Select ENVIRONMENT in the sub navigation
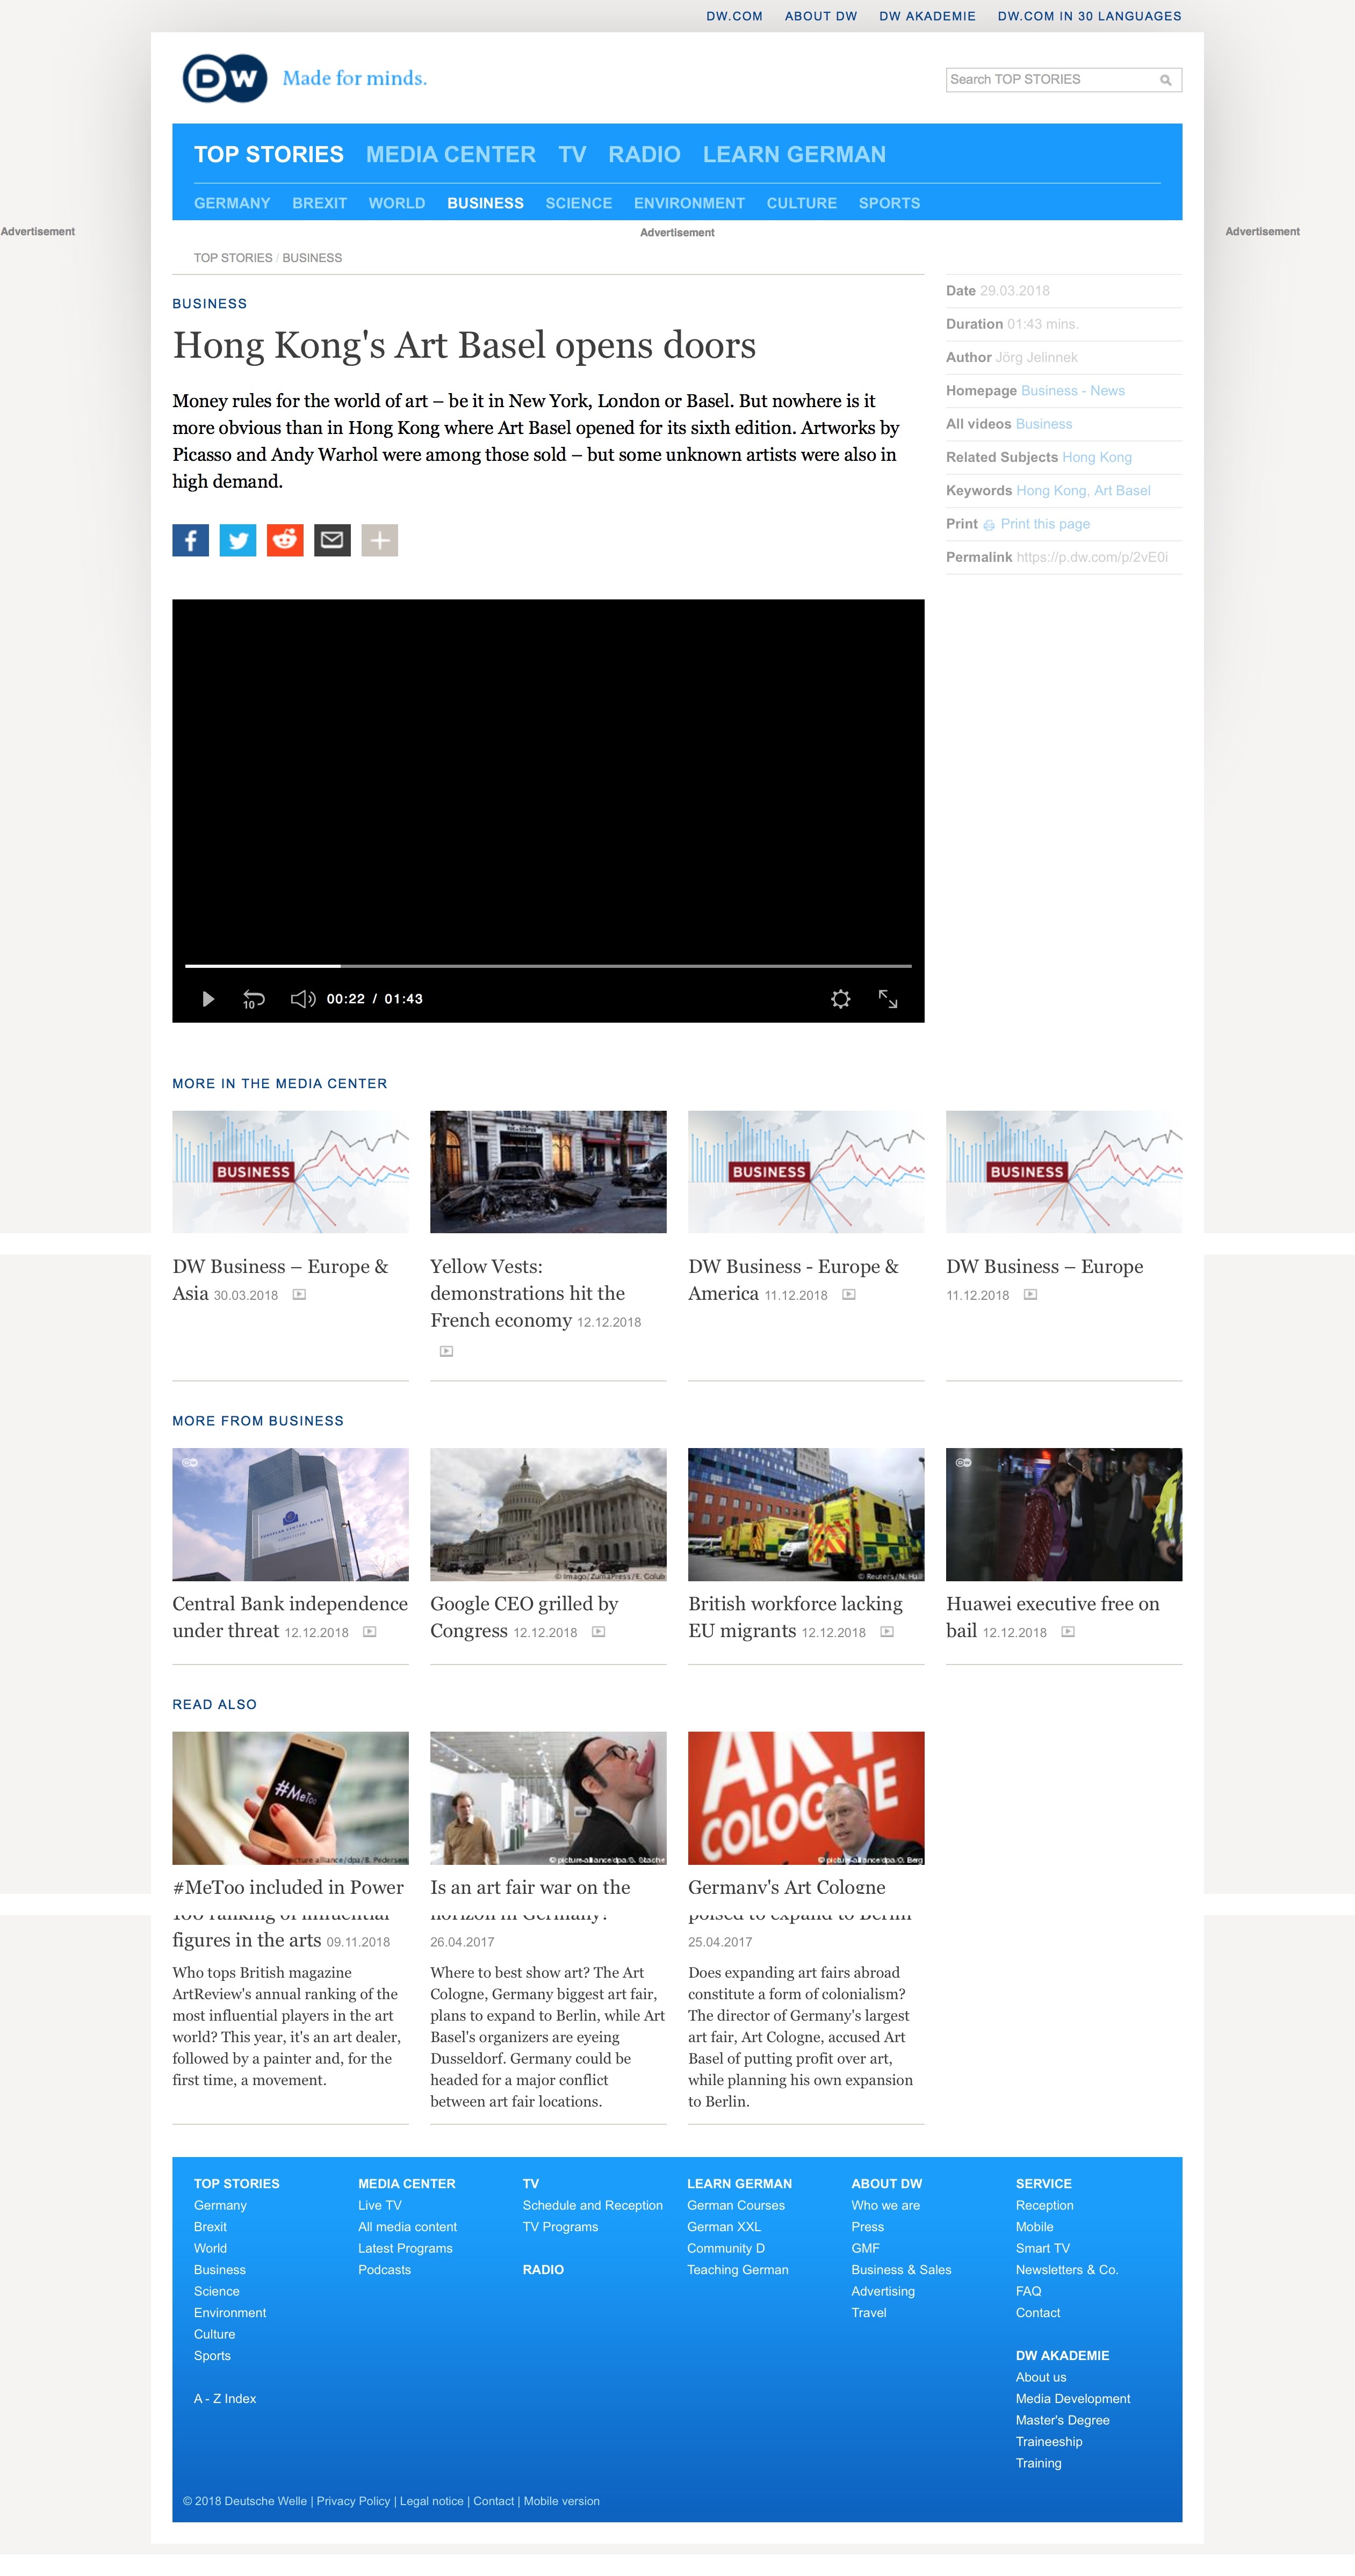This screenshot has height=2576, width=1355. point(689,203)
